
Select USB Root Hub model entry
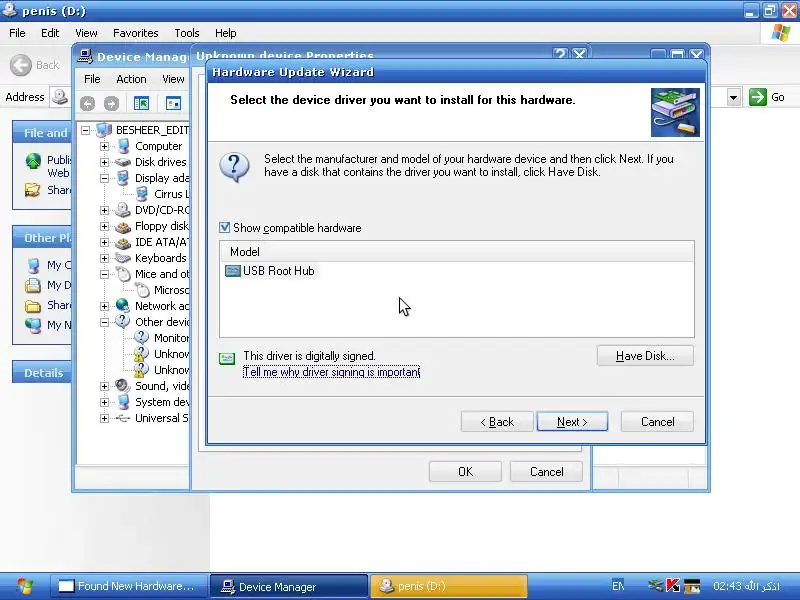pyautogui.click(x=279, y=271)
